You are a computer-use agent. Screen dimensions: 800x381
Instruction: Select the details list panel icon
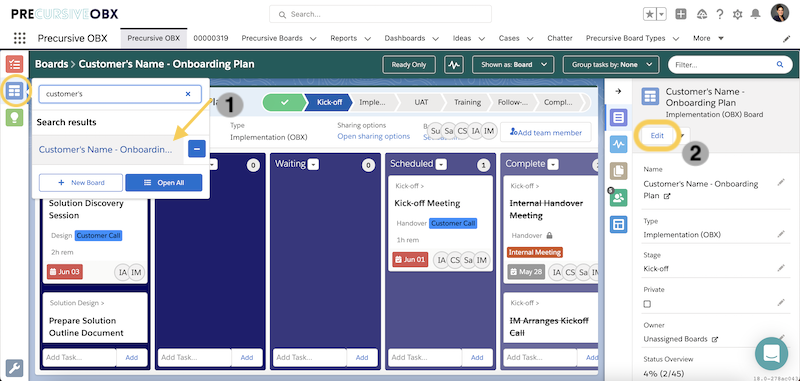tap(618, 118)
